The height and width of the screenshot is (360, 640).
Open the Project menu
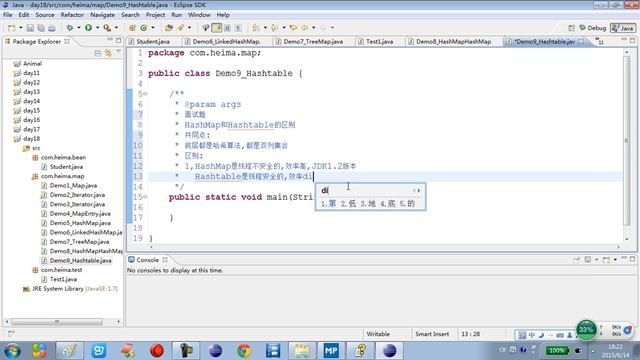[156, 15]
